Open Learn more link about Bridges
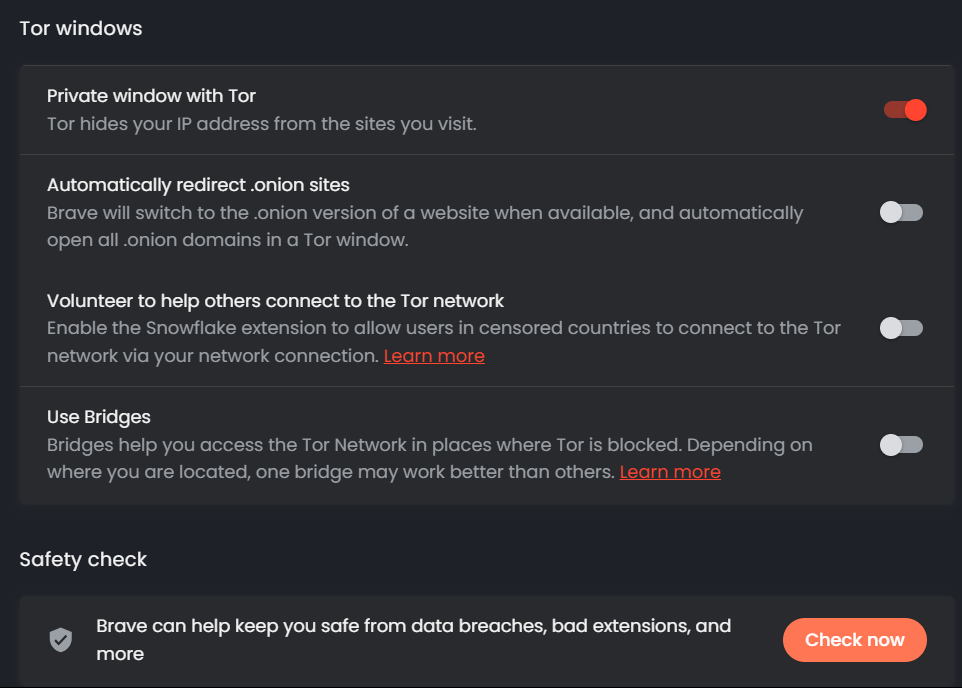 tap(670, 472)
